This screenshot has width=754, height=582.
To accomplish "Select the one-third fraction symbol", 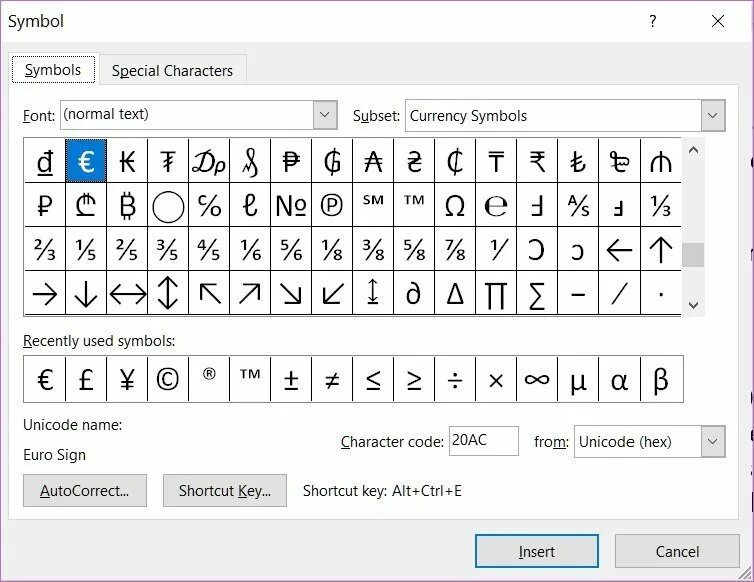I will (x=661, y=205).
